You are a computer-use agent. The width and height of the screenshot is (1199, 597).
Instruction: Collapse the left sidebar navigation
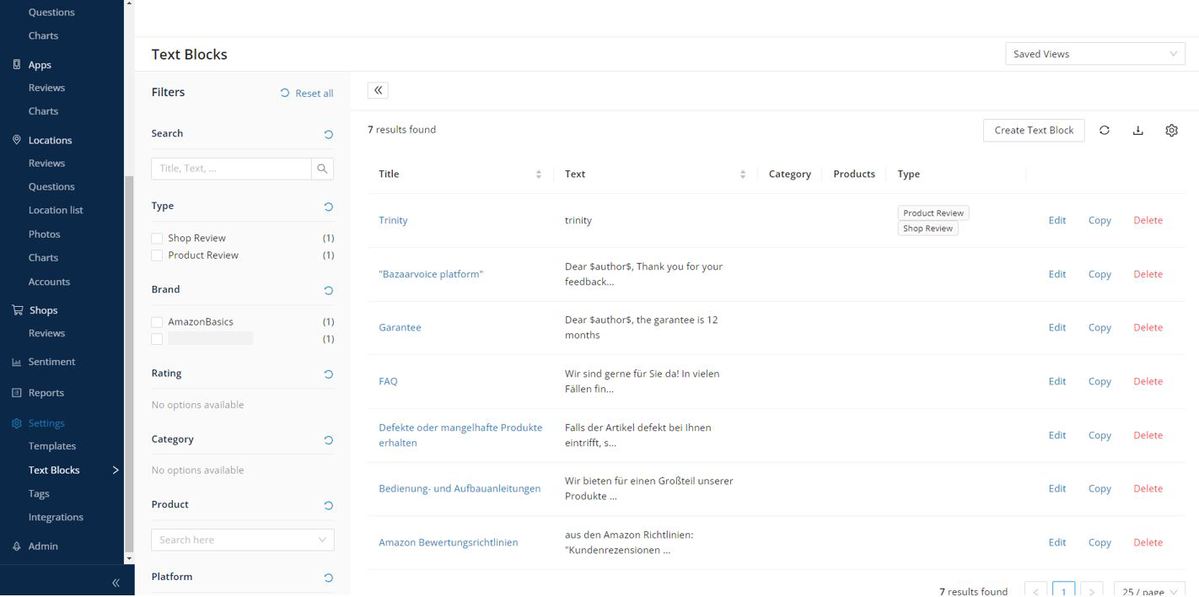(x=116, y=582)
